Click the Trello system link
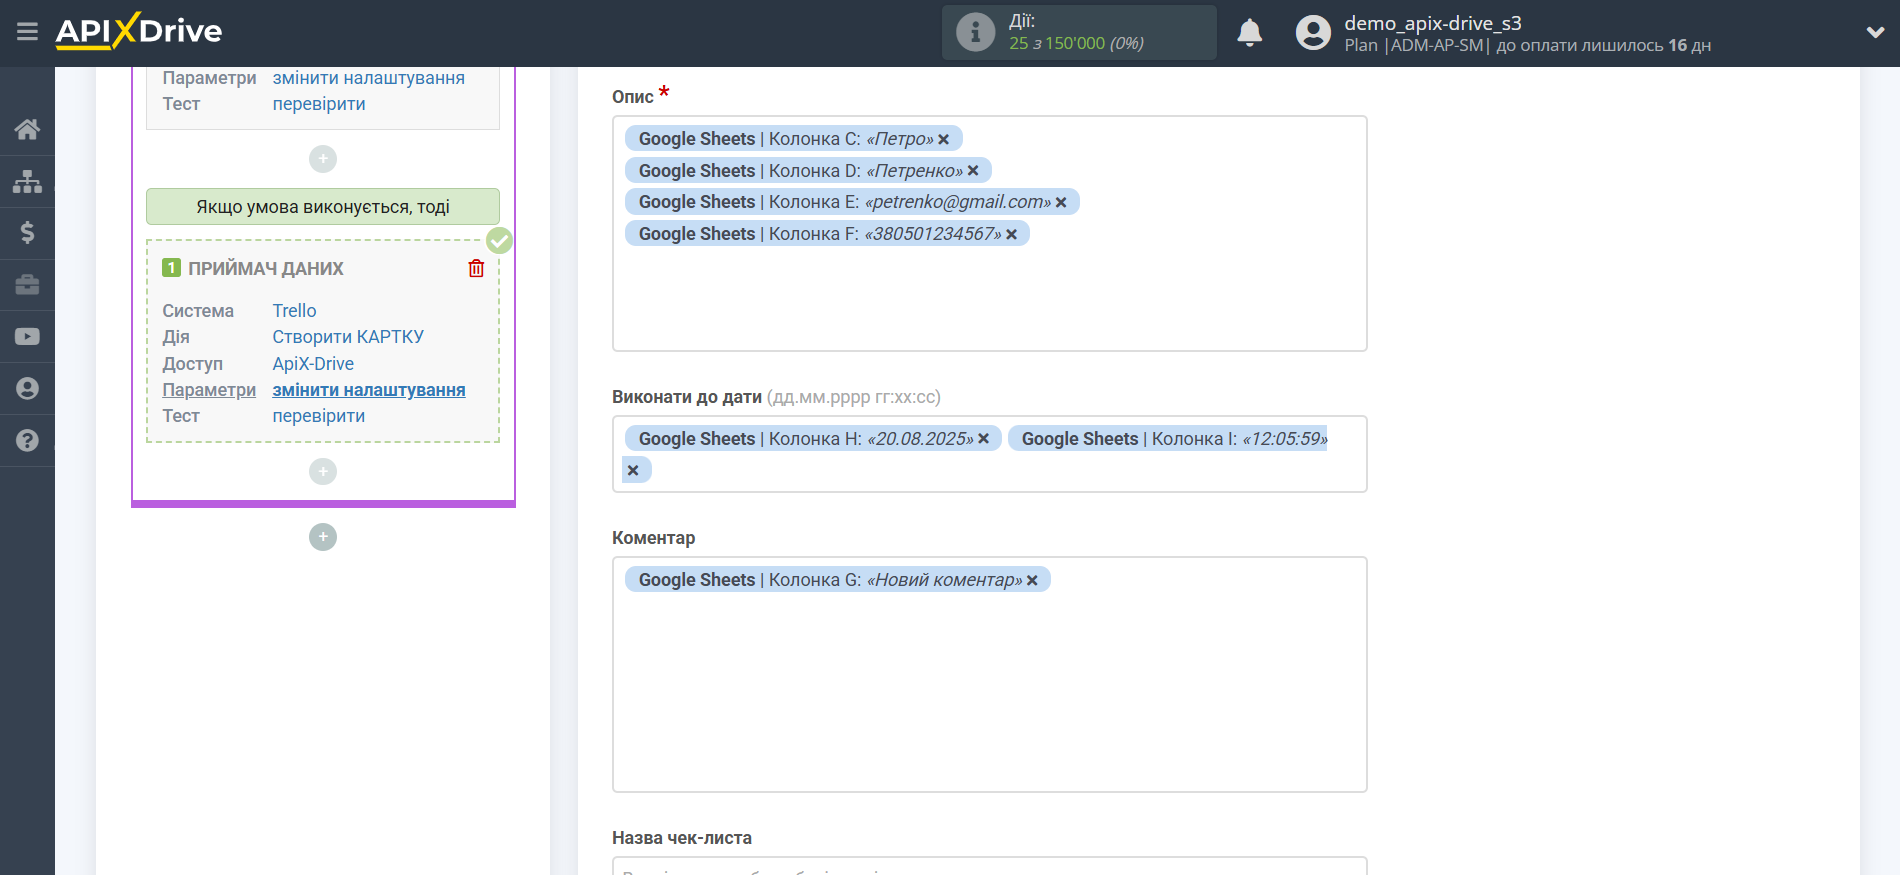Screen dimensions: 1900x875 click(294, 311)
